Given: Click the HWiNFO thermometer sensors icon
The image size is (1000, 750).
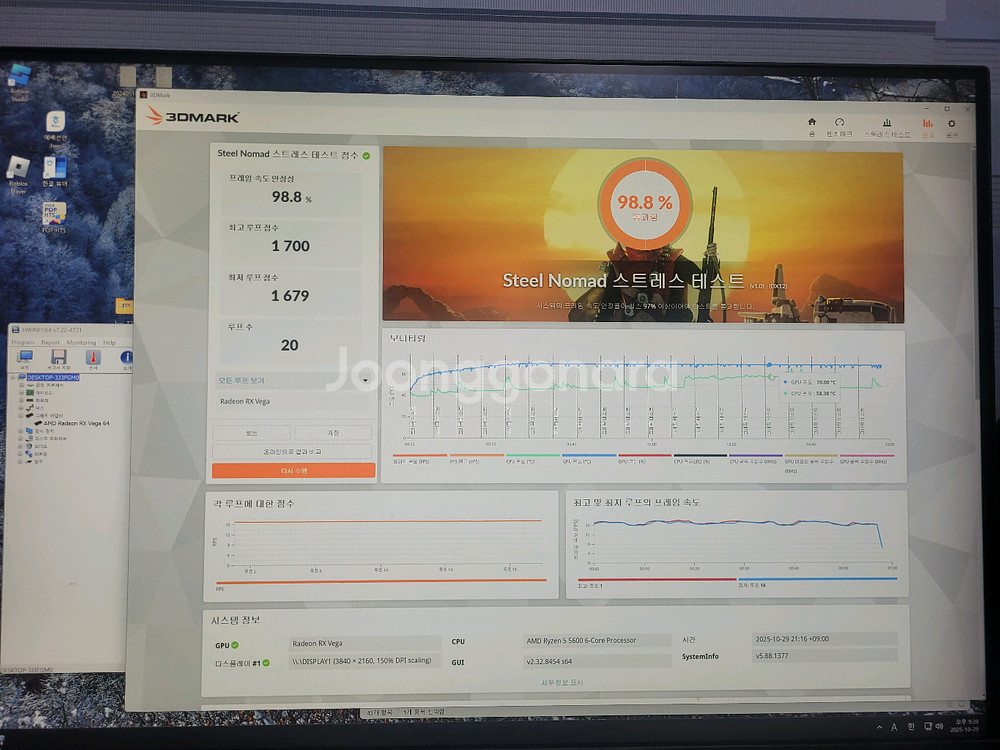Looking at the screenshot, I should tap(93, 359).
